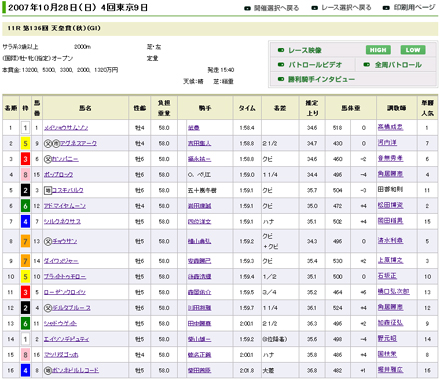Click the green bullet beside 勝利騎手インタビュー

click(x=281, y=79)
